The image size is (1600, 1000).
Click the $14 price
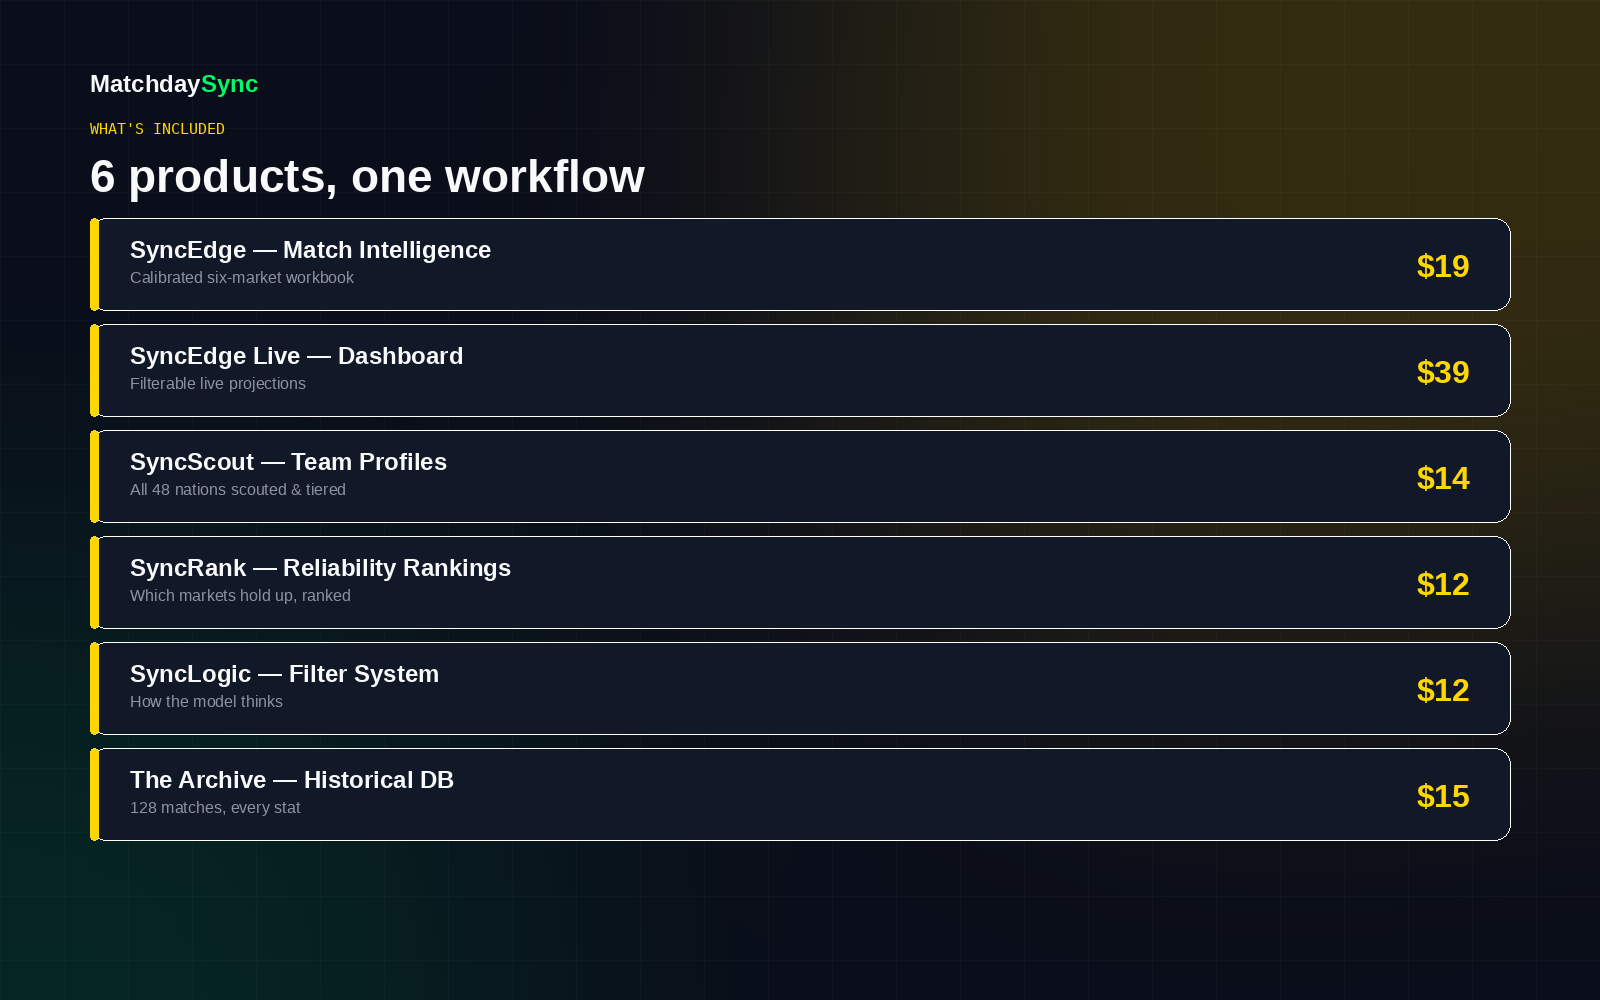[x=1443, y=478]
